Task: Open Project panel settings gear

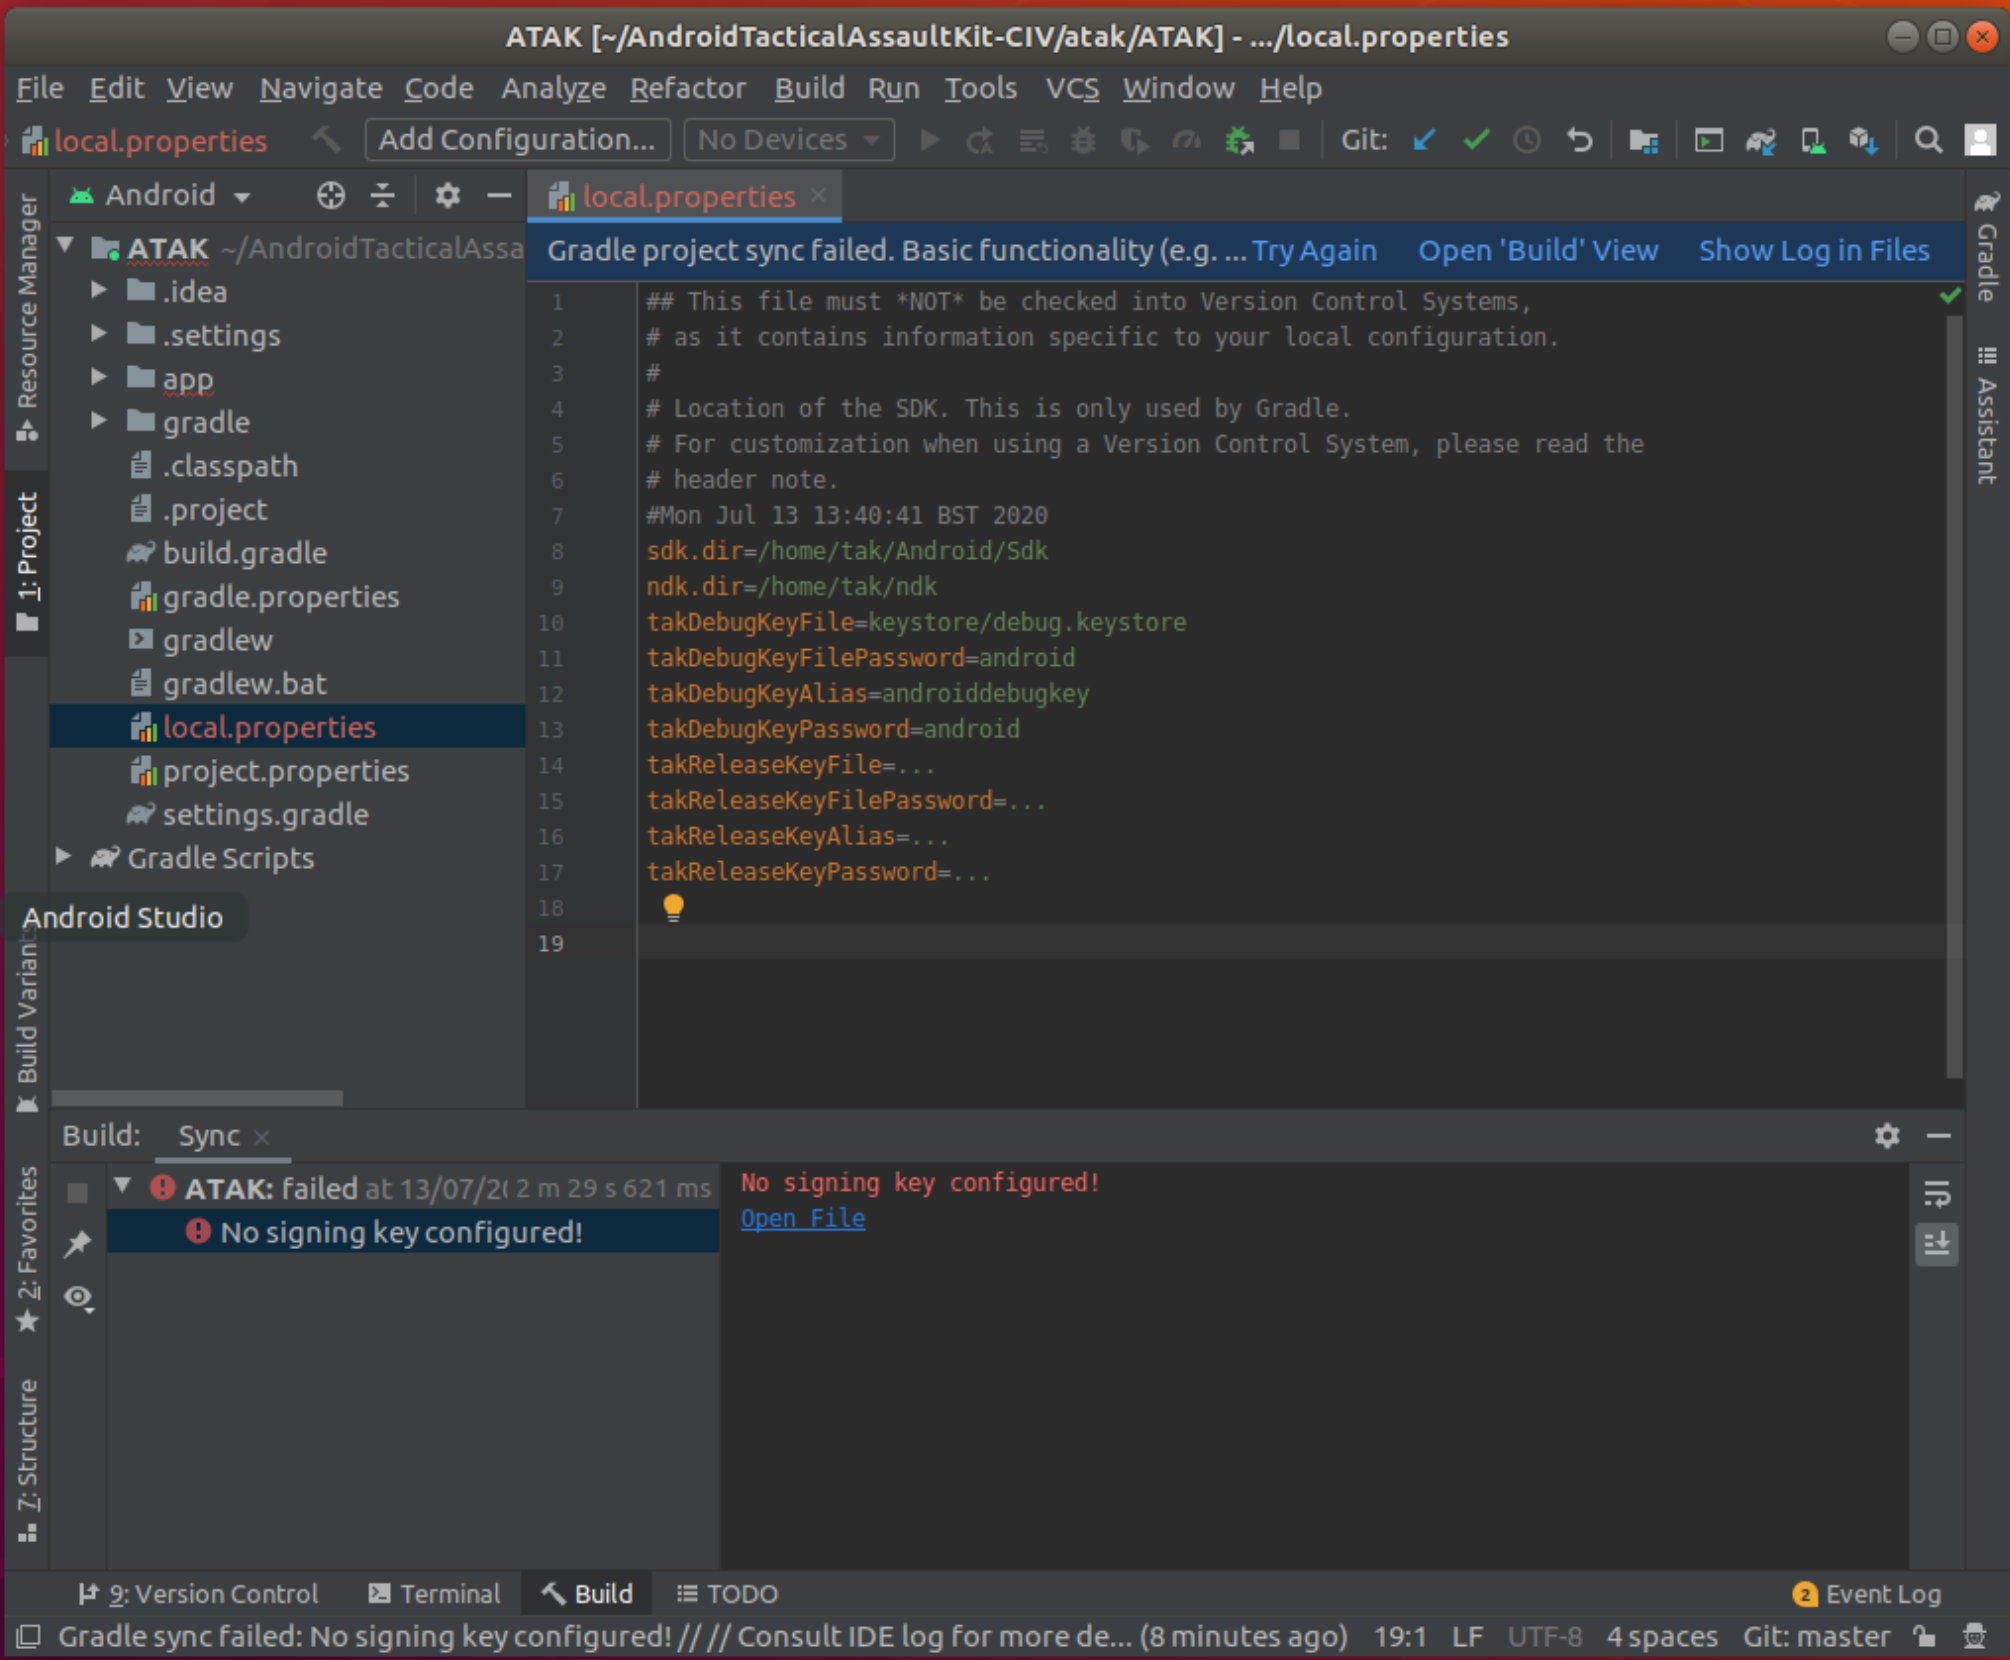Action: tap(447, 195)
